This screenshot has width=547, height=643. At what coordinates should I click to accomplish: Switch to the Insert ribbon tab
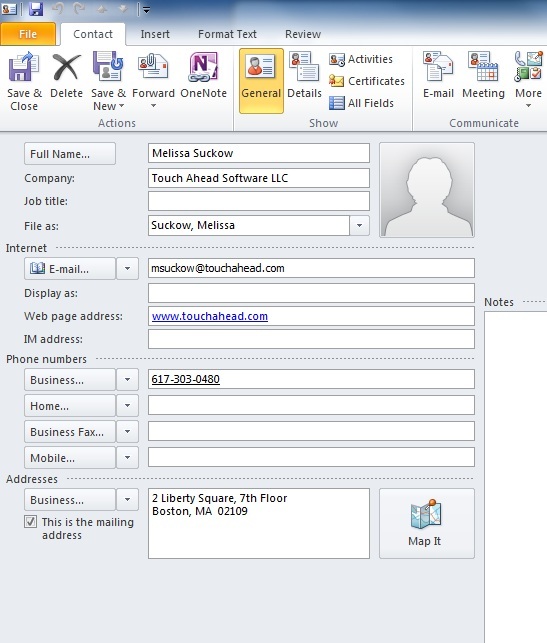pos(155,34)
